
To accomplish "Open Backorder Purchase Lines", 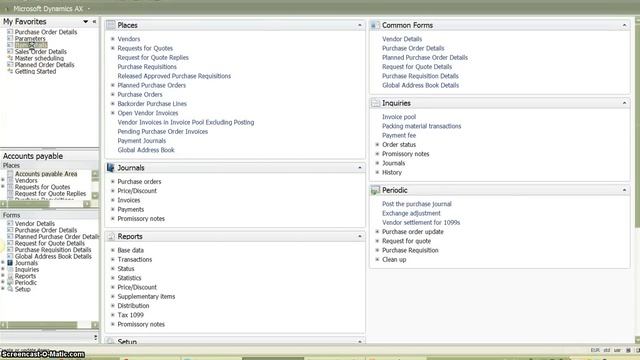I will 152,104.
